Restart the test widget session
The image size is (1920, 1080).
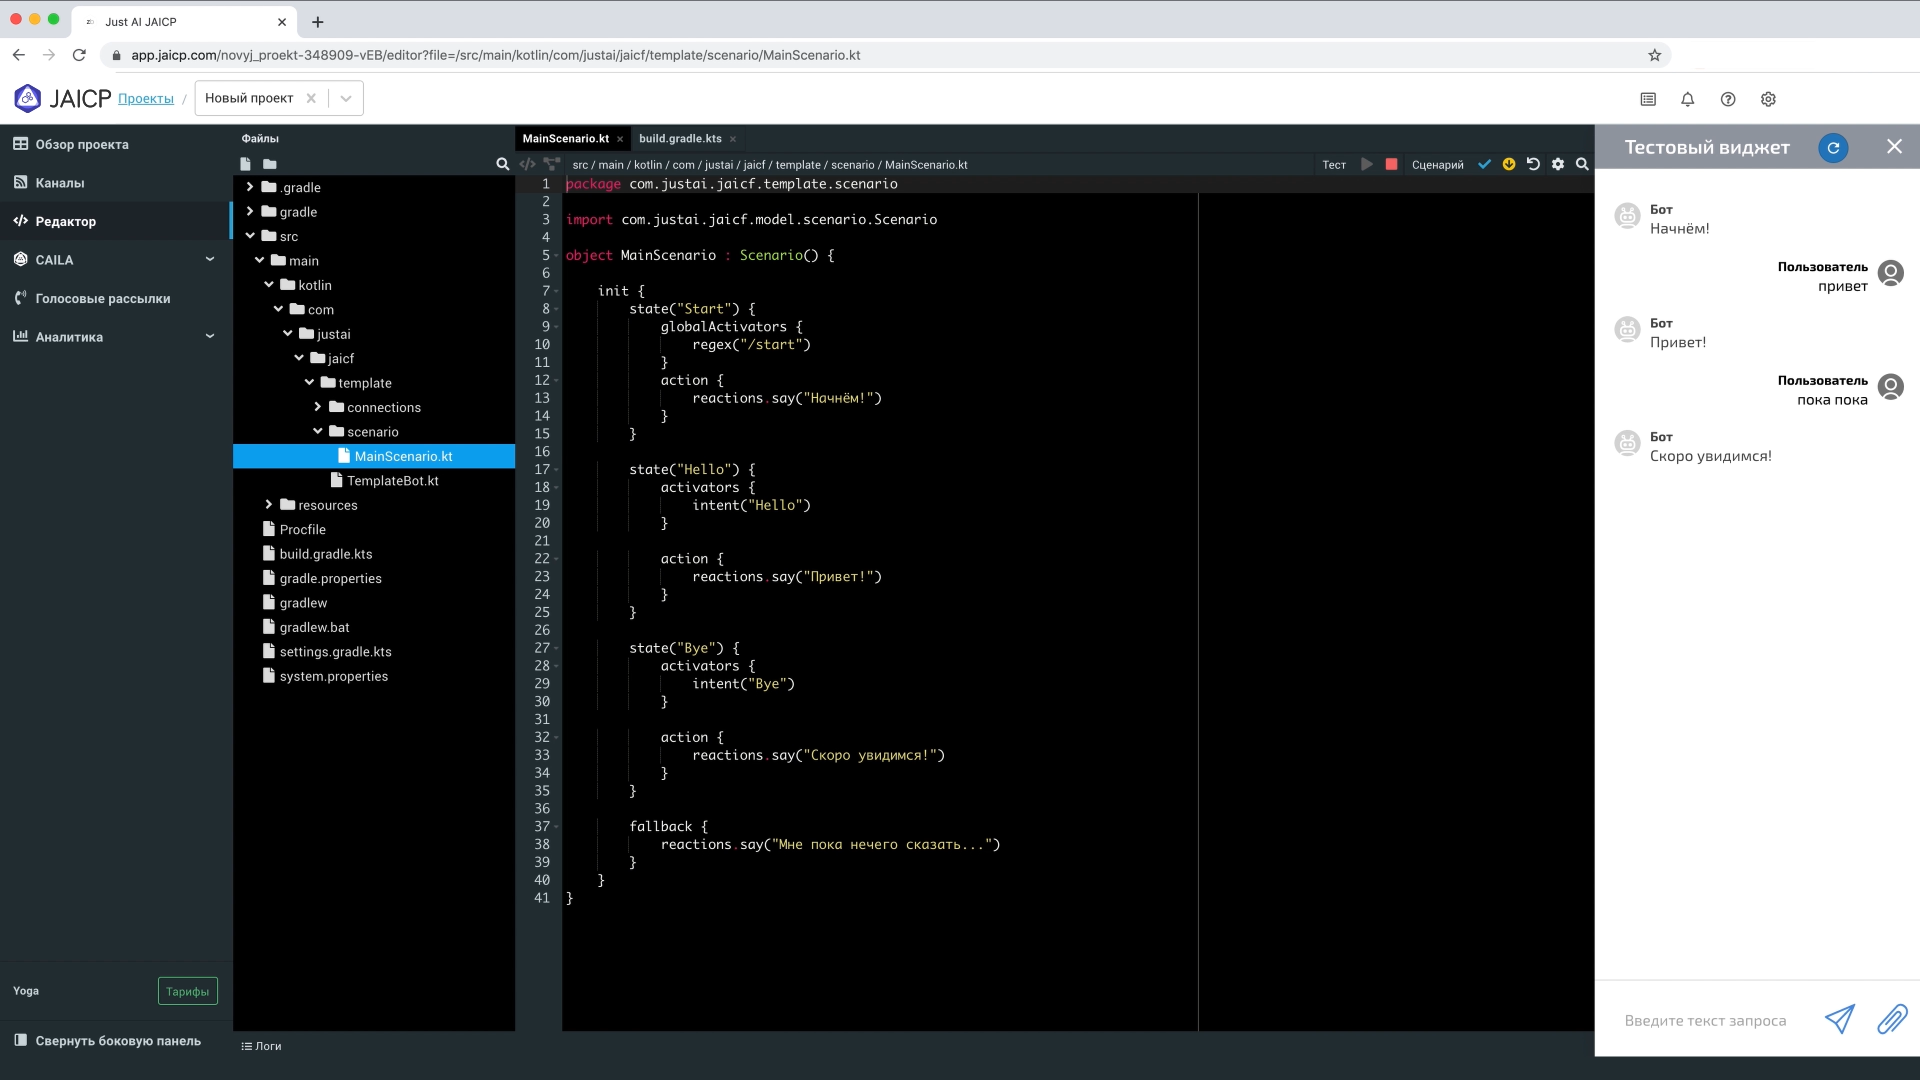tap(1833, 147)
